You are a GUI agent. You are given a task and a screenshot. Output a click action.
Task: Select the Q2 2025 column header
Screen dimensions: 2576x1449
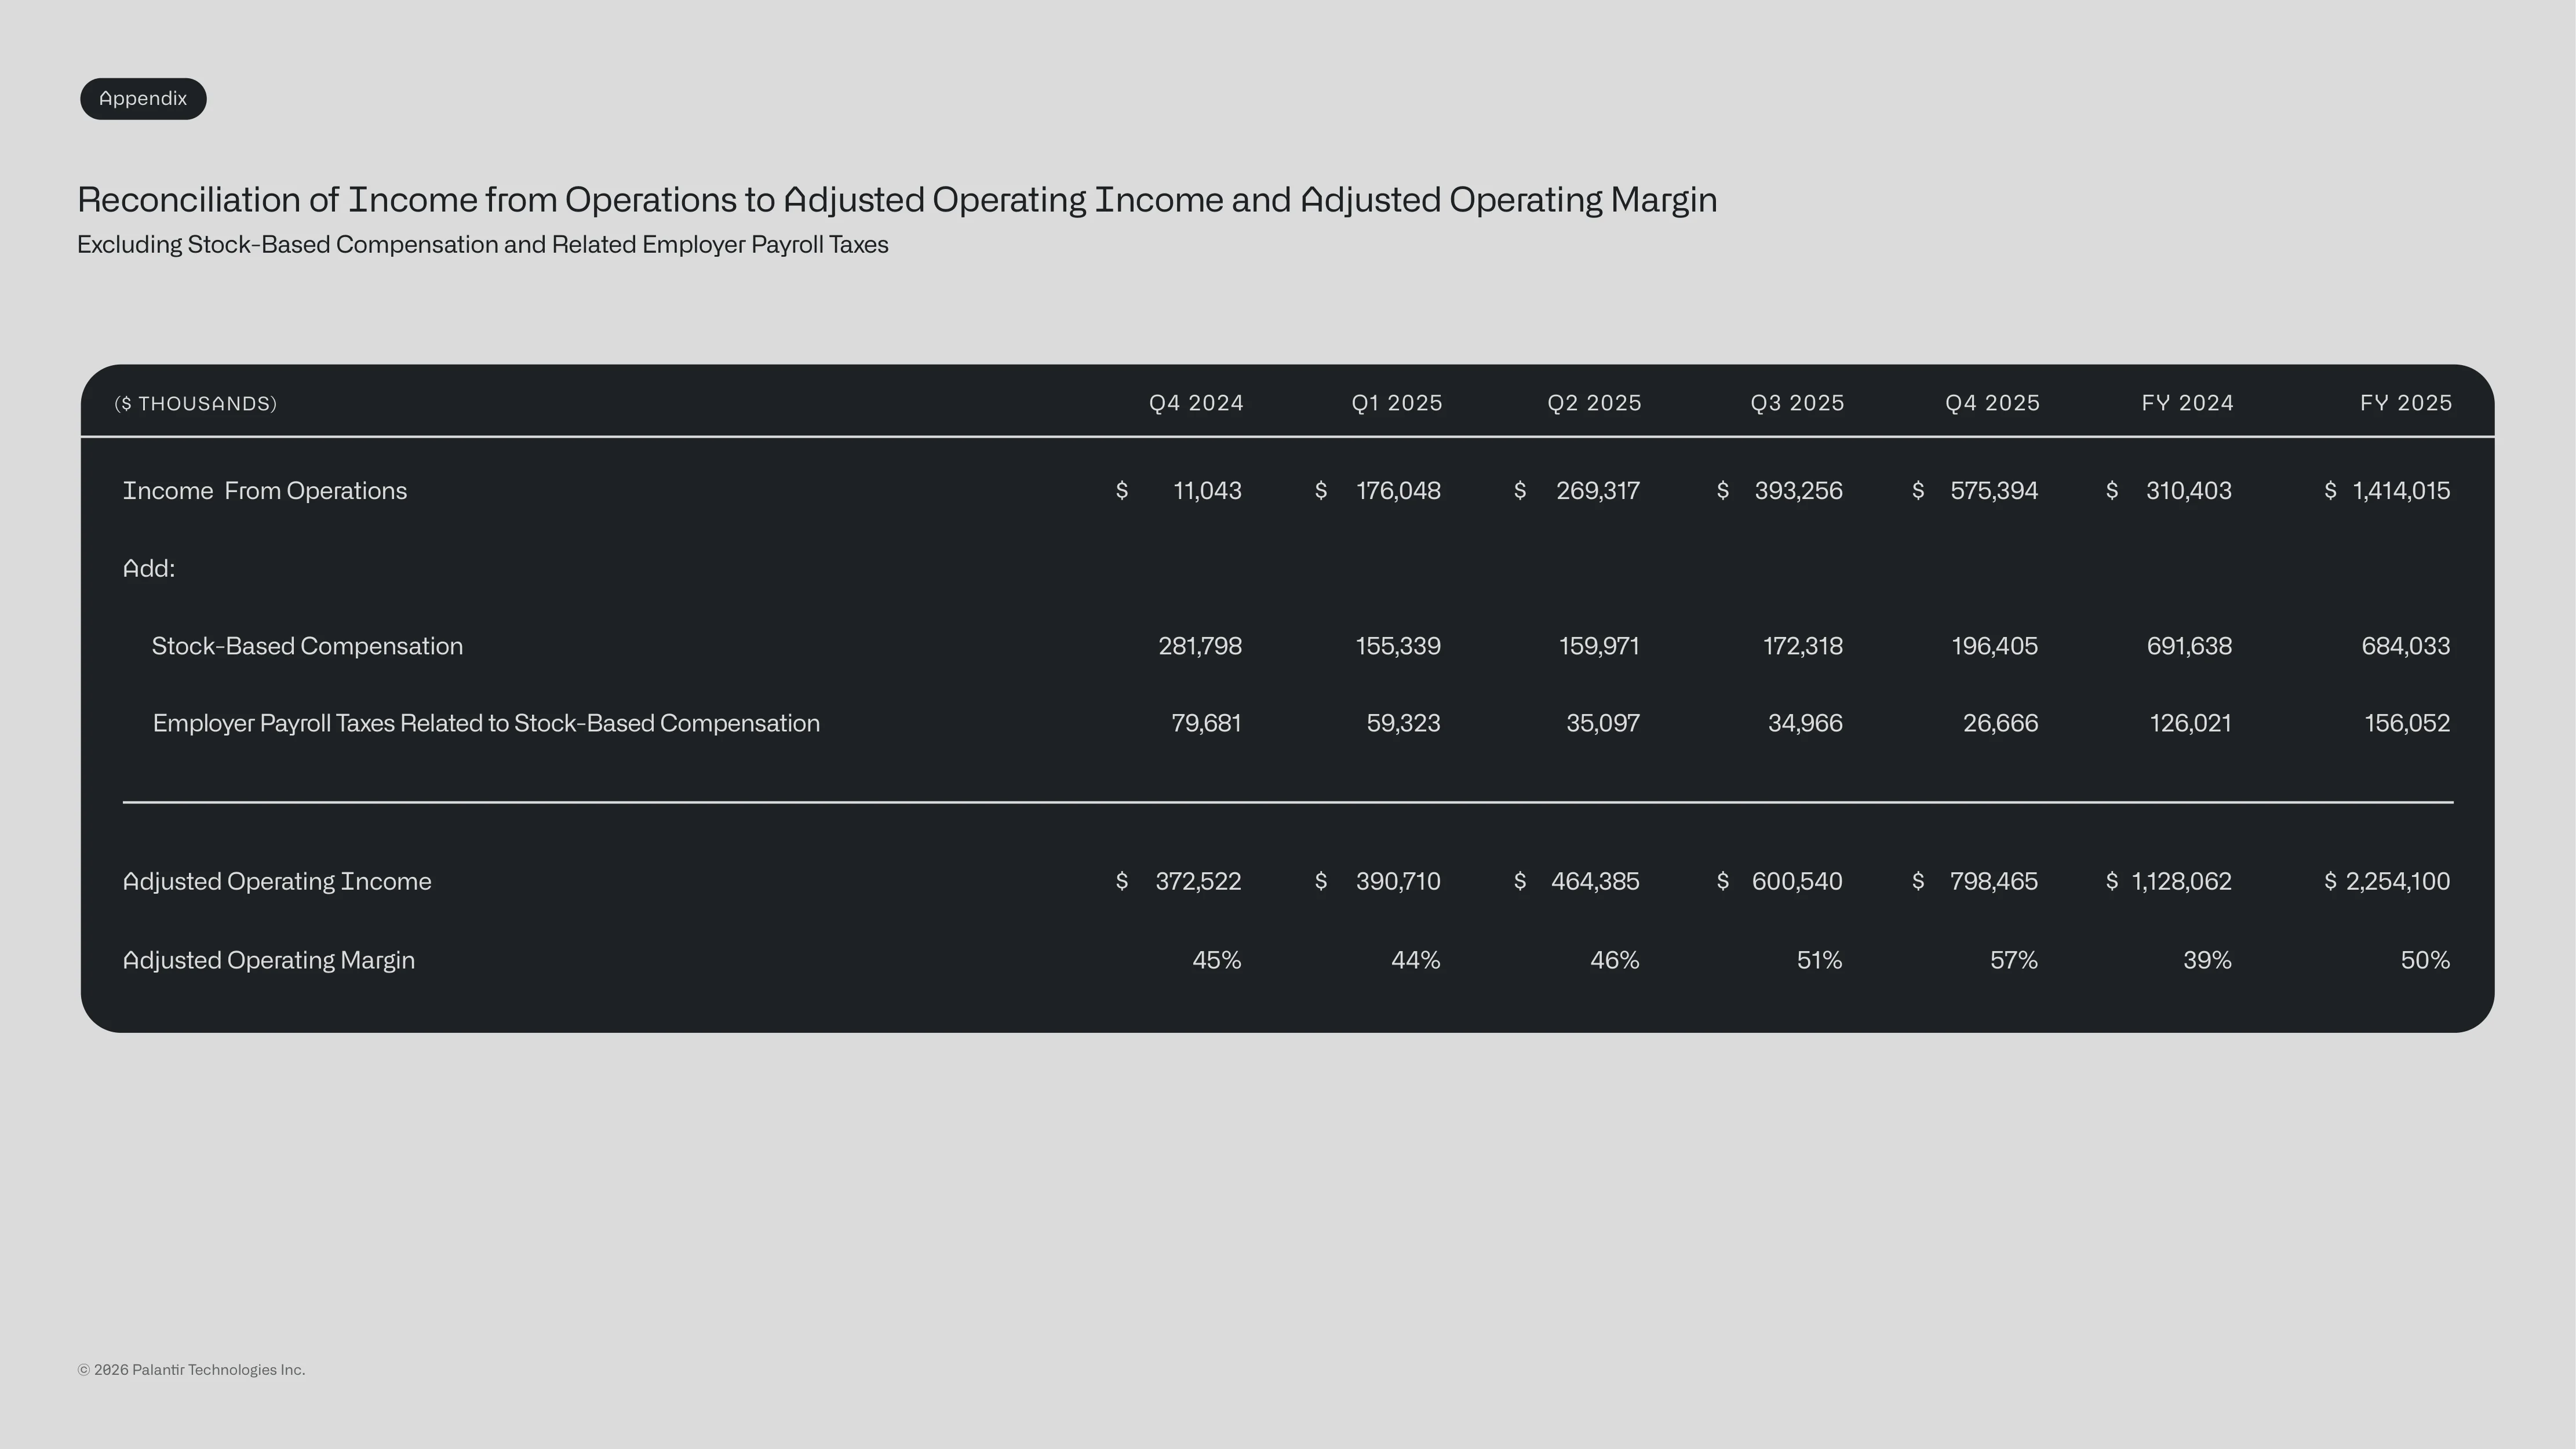pyautogui.click(x=1594, y=403)
